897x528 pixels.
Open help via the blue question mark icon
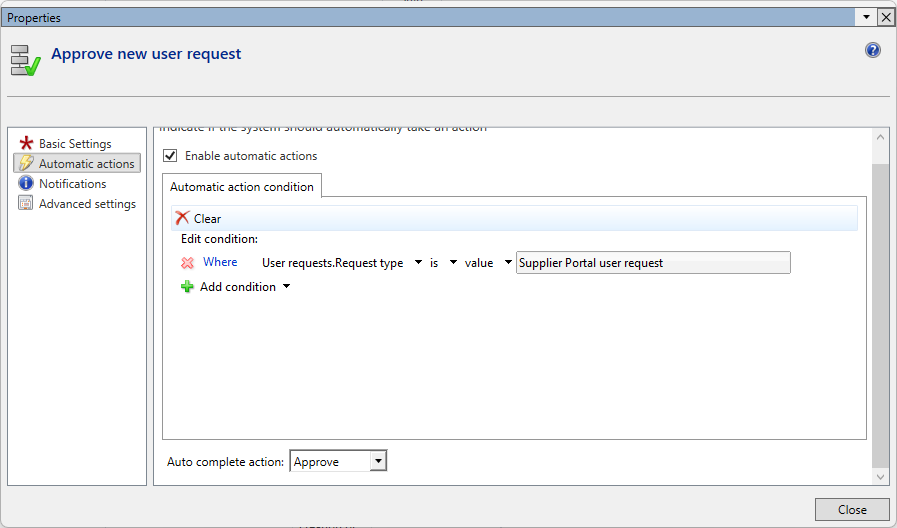[872, 50]
